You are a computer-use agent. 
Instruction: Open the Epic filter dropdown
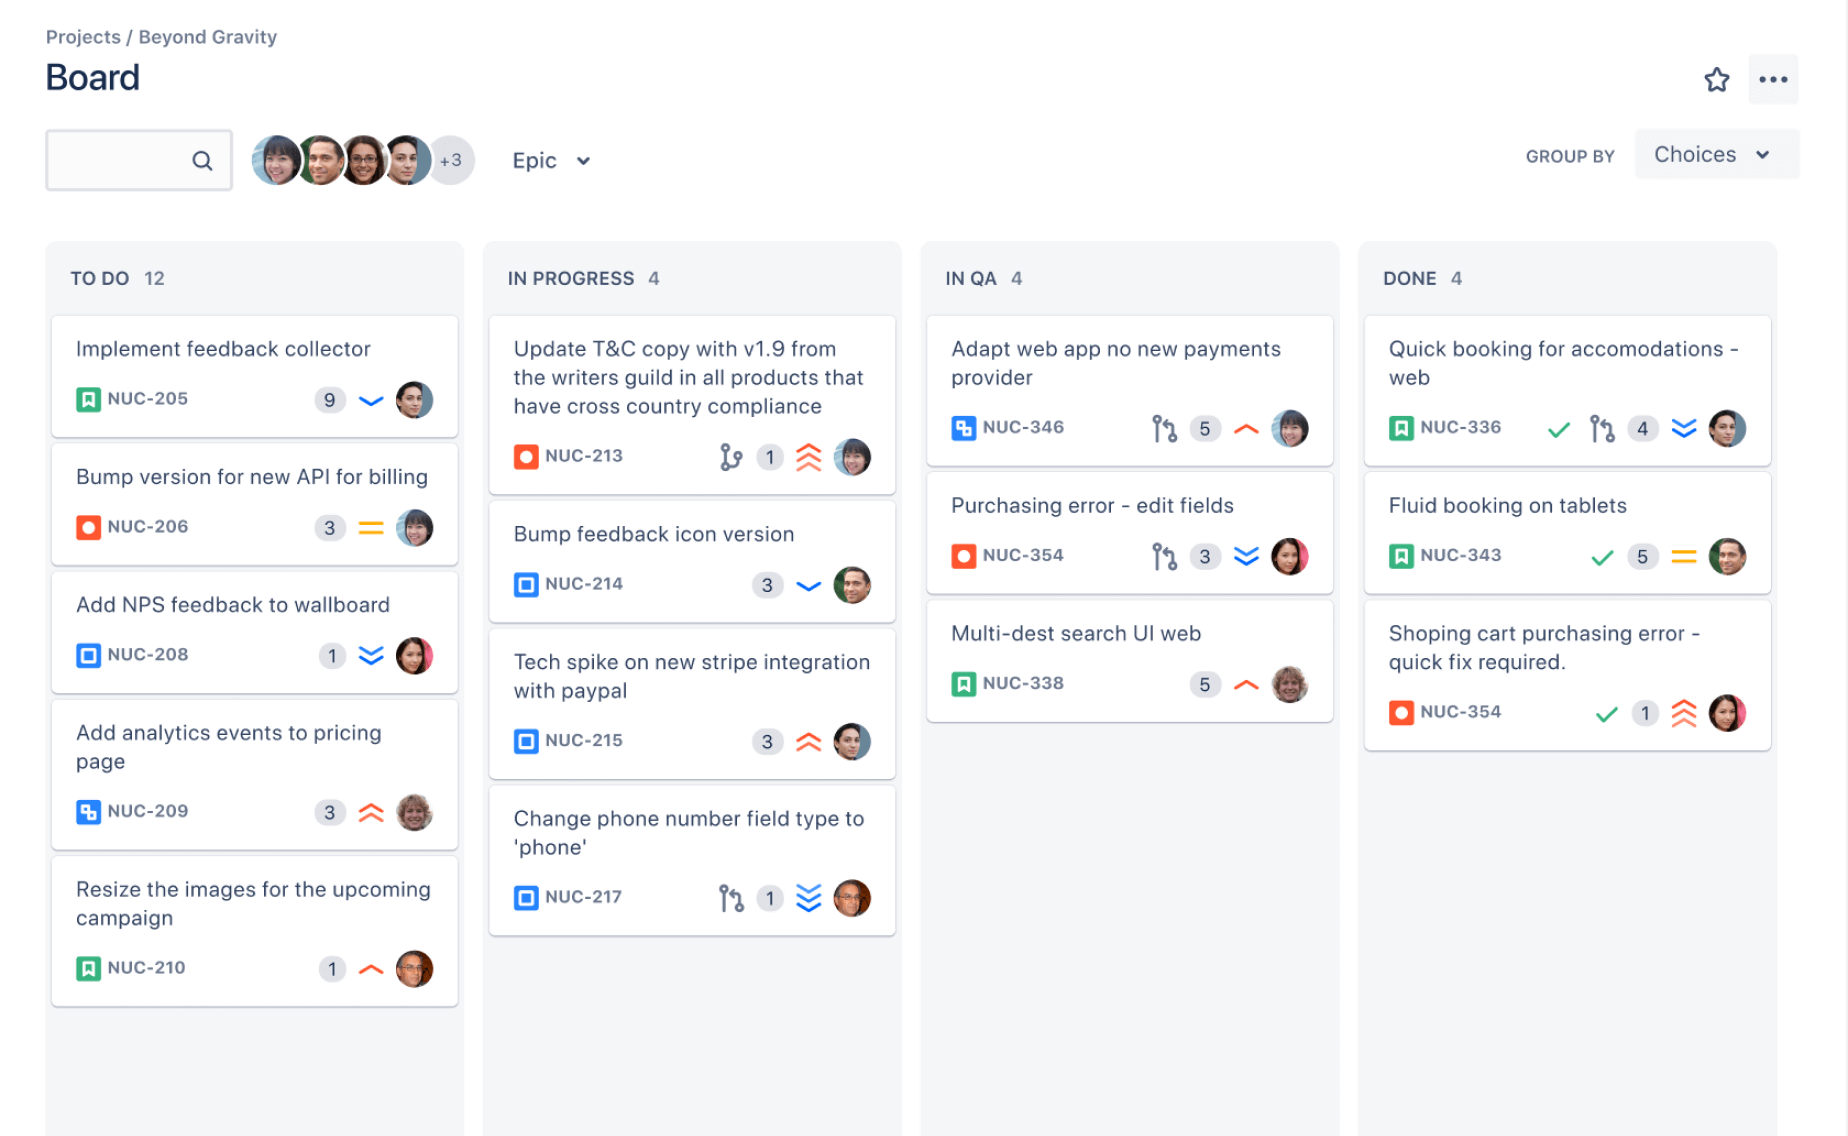550,160
